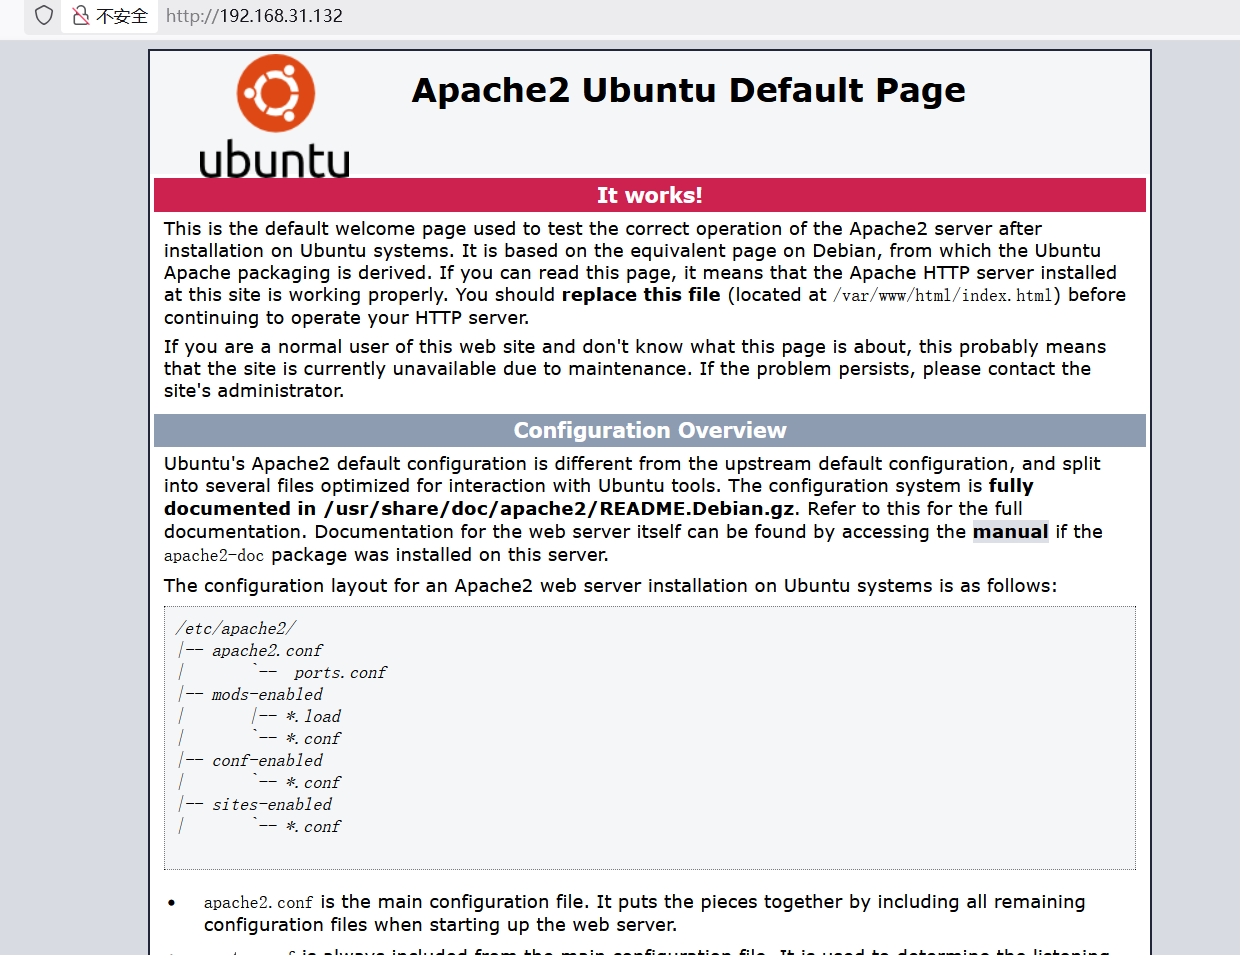Click the apache2-doc package name
Screen dimensions: 1240x955
click(214, 555)
